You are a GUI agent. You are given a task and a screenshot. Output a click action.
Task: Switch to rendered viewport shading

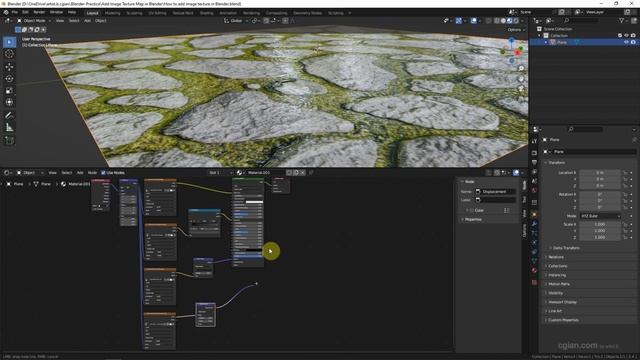[516, 20]
